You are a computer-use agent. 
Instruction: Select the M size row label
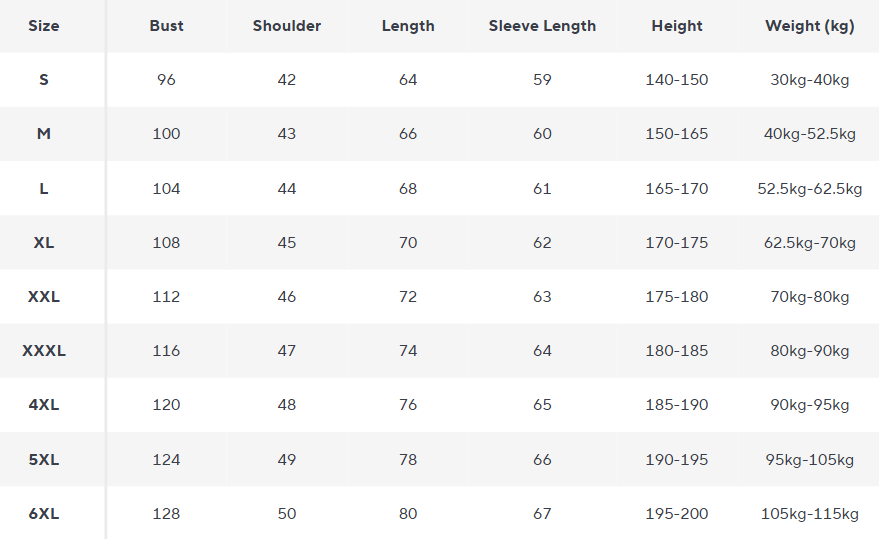click(44, 134)
